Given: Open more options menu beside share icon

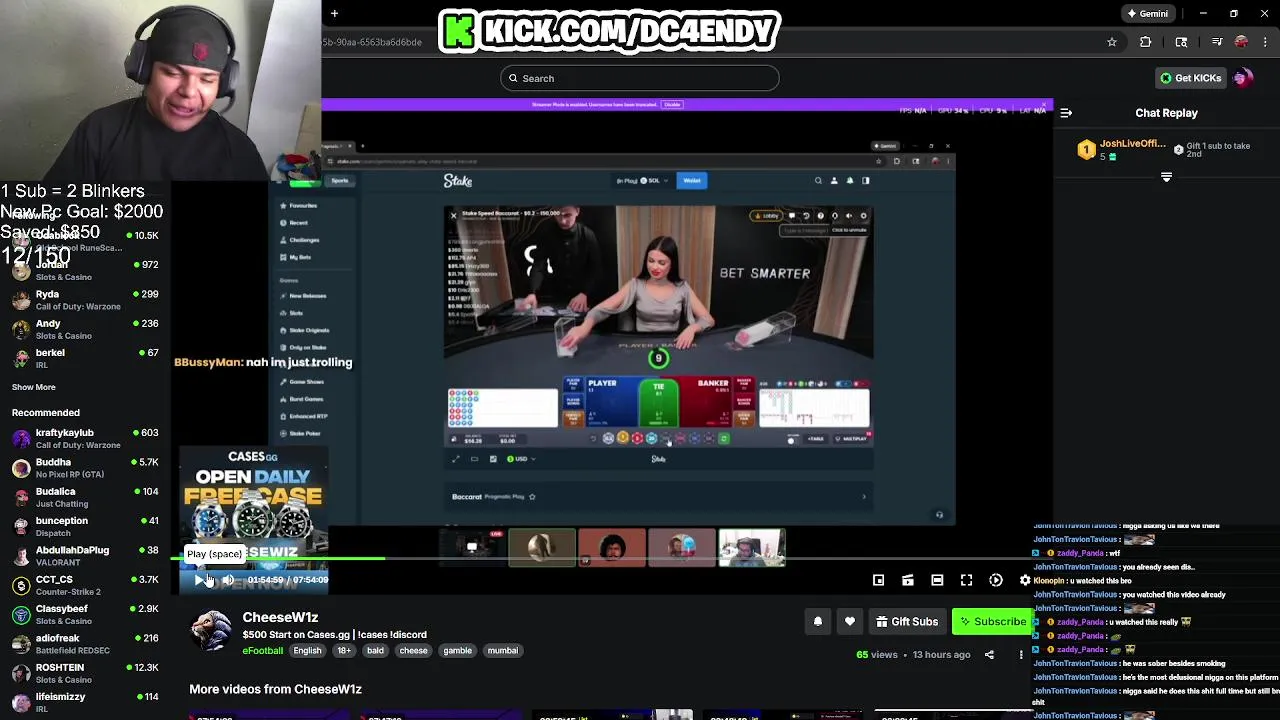Looking at the screenshot, I should click(x=1021, y=655).
